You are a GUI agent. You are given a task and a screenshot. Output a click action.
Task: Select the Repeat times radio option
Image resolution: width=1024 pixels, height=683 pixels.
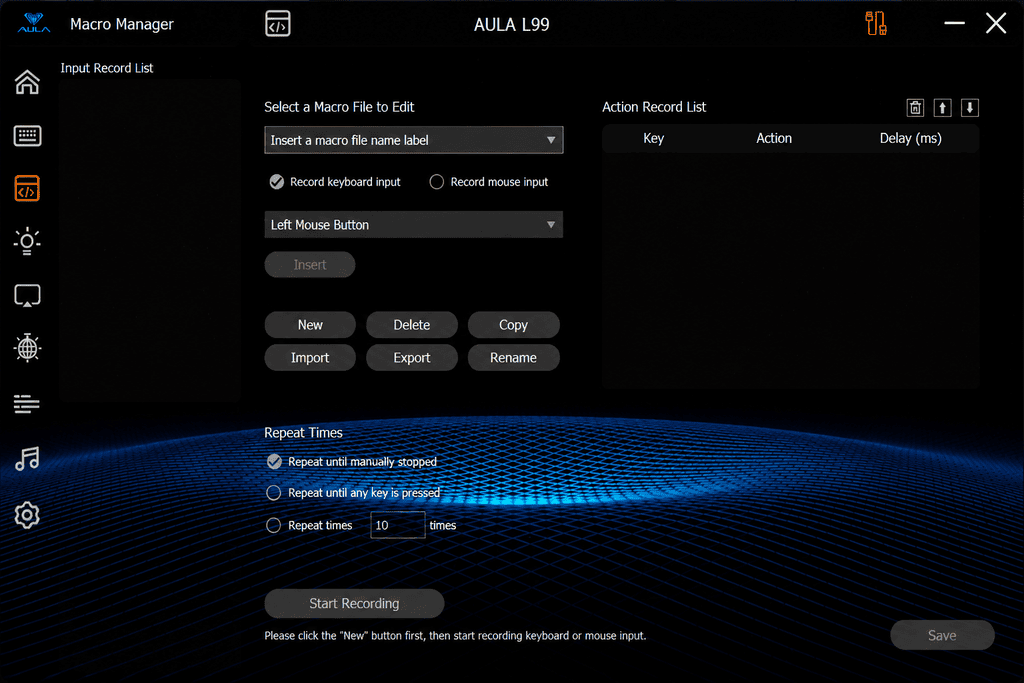pos(274,525)
